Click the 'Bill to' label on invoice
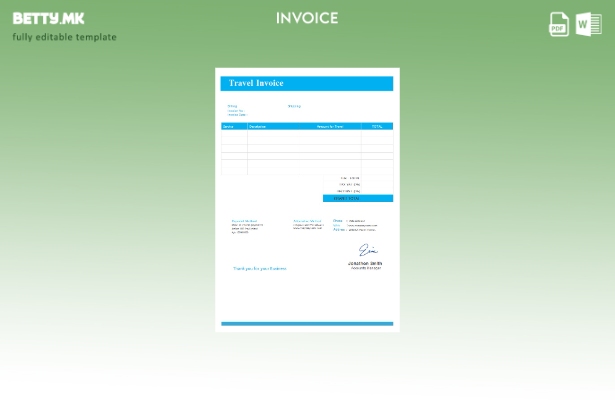Viewport: 615px width, 400px height. [x=232, y=105]
